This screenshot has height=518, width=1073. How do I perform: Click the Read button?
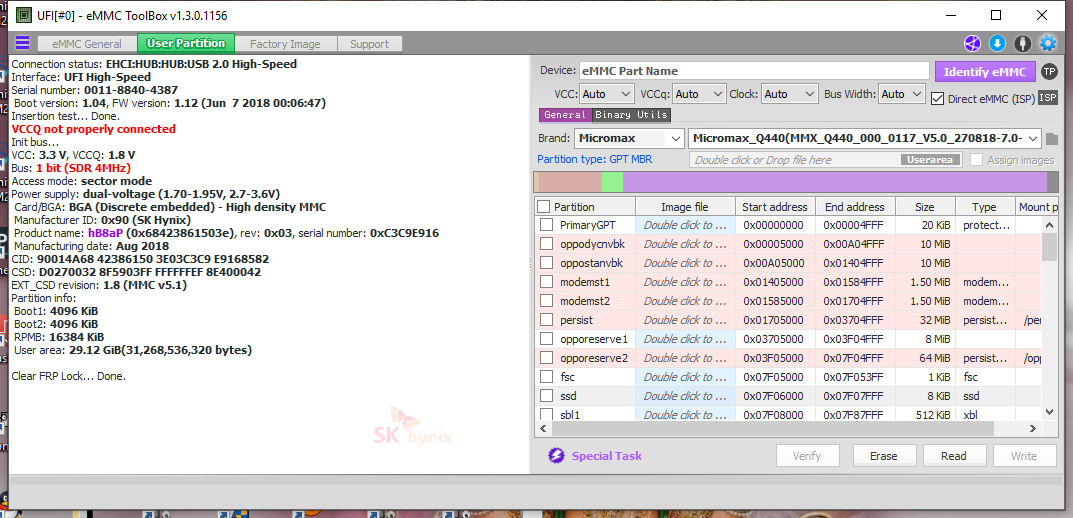(954, 456)
